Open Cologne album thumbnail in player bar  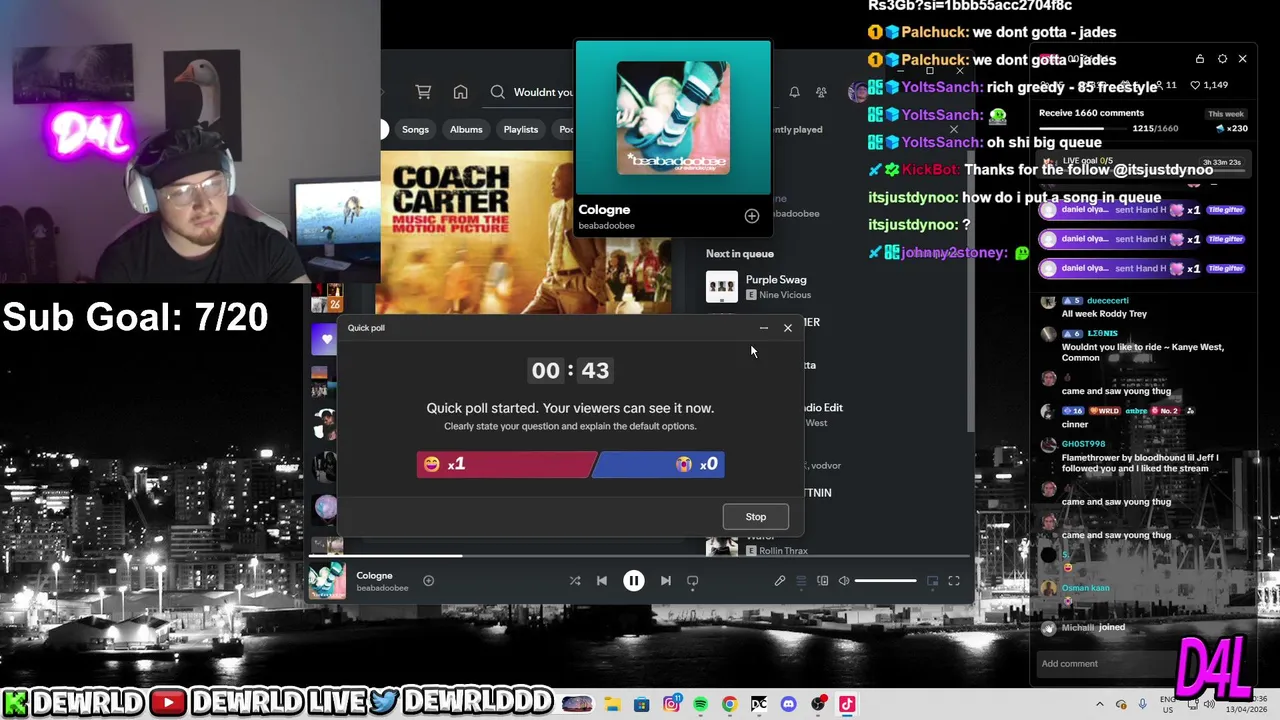click(327, 581)
